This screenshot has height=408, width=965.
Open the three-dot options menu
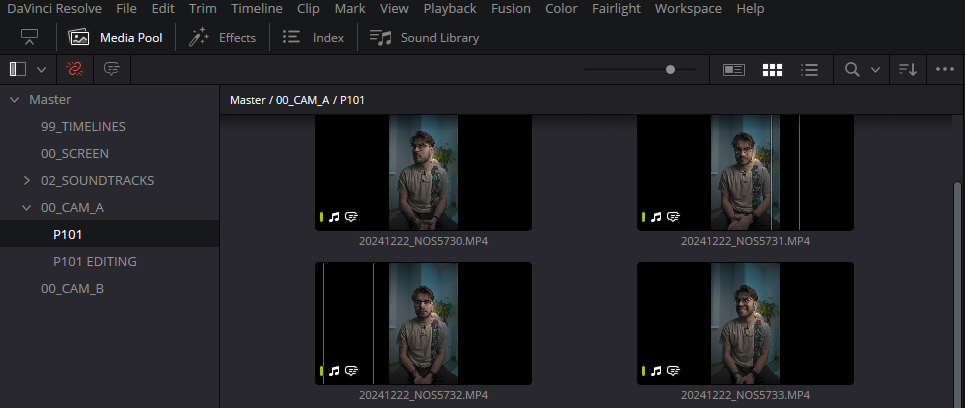[x=945, y=70]
